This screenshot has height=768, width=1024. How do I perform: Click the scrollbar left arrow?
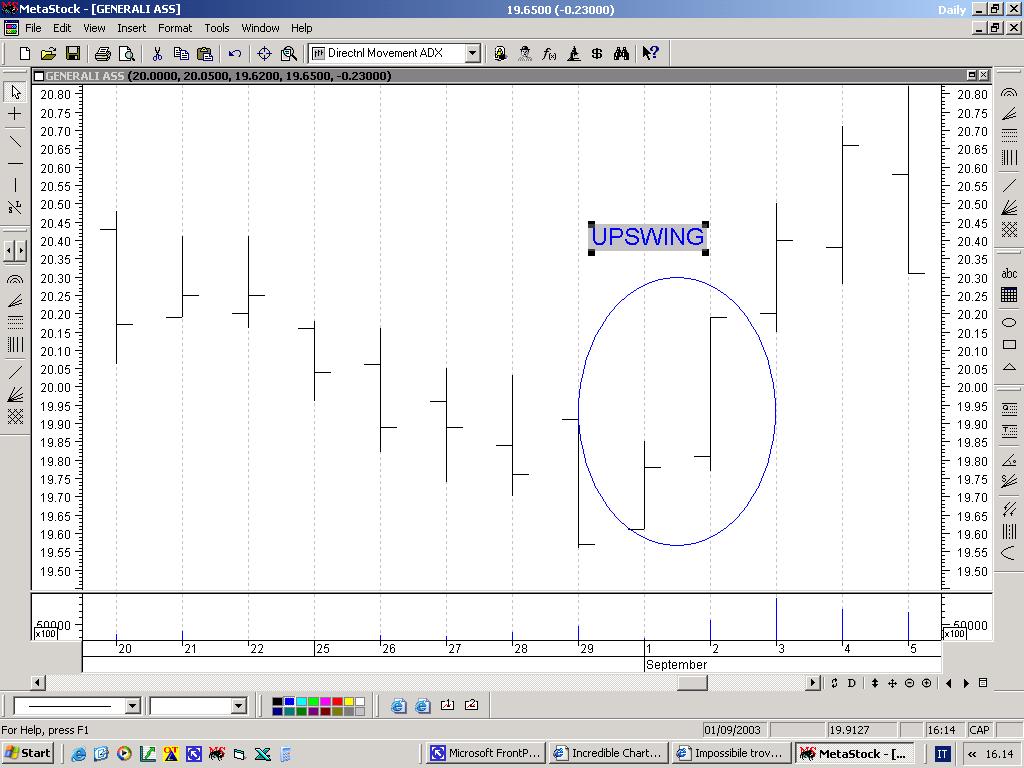37,683
